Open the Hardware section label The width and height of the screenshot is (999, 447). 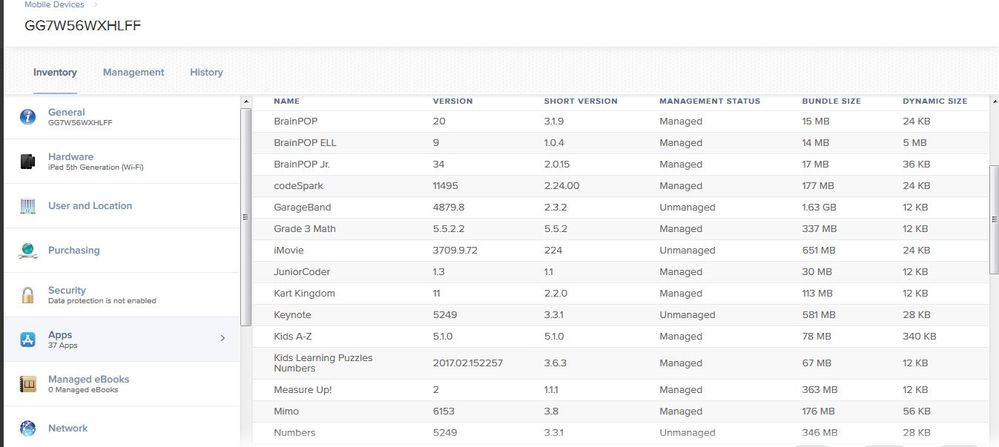pos(71,157)
